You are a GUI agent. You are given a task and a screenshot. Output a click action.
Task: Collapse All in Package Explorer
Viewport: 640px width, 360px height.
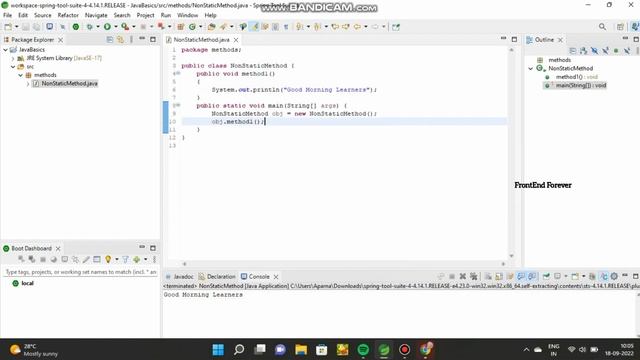pos(110,40)
